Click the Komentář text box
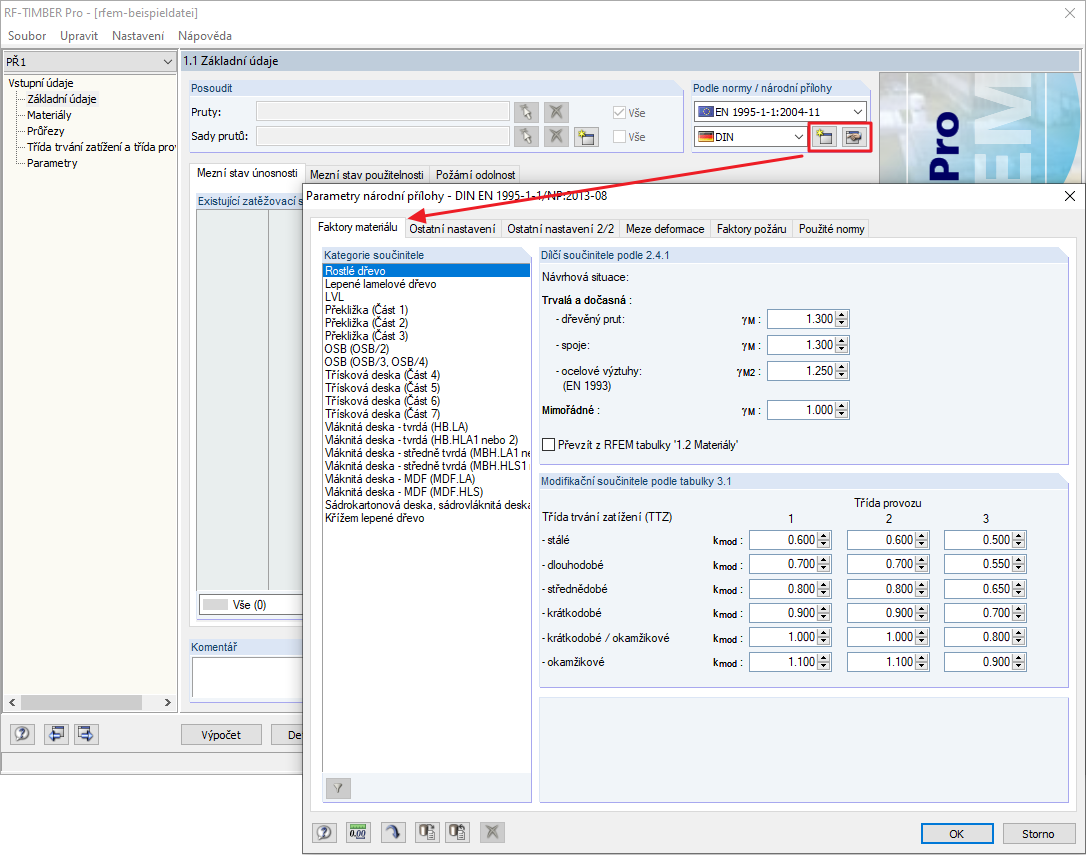This screenshot has height=855, width=1086. pos(247,676)
